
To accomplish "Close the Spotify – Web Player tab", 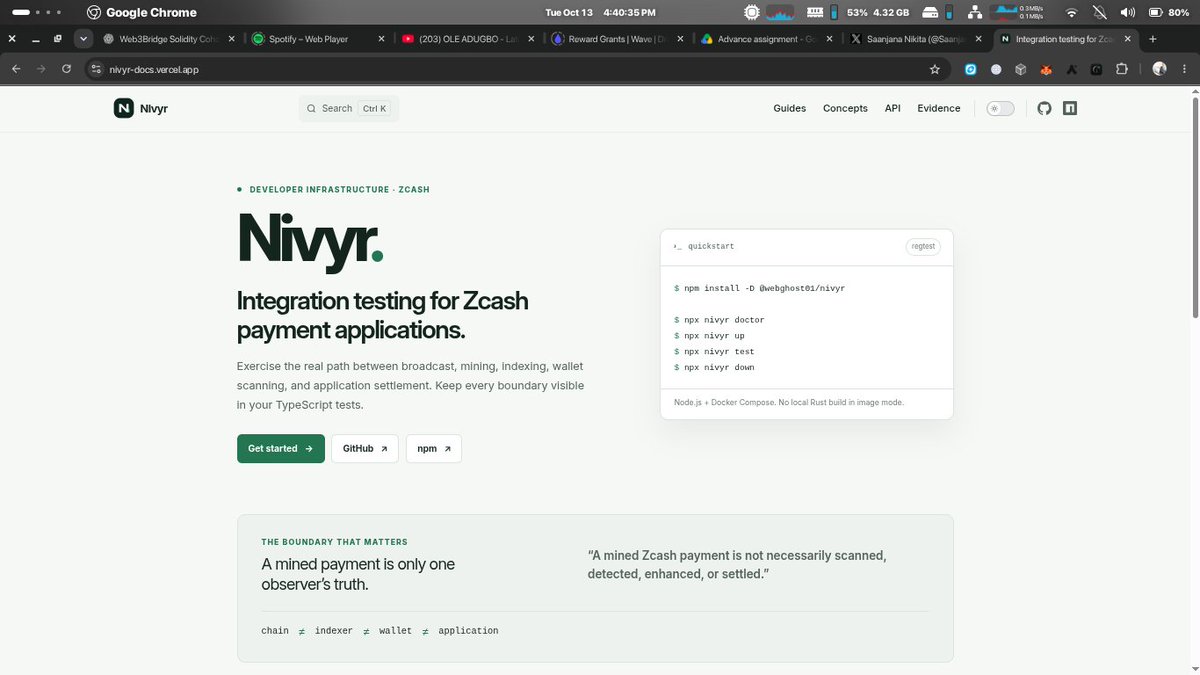I will (x=380, y=39).
